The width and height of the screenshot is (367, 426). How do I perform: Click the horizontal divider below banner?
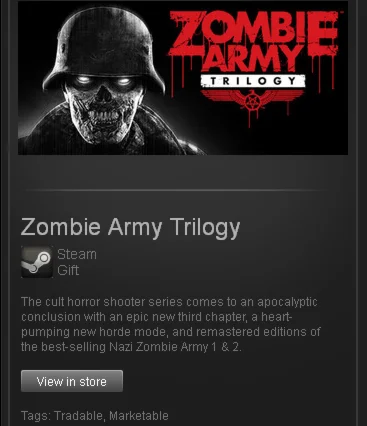coord(173,190)
